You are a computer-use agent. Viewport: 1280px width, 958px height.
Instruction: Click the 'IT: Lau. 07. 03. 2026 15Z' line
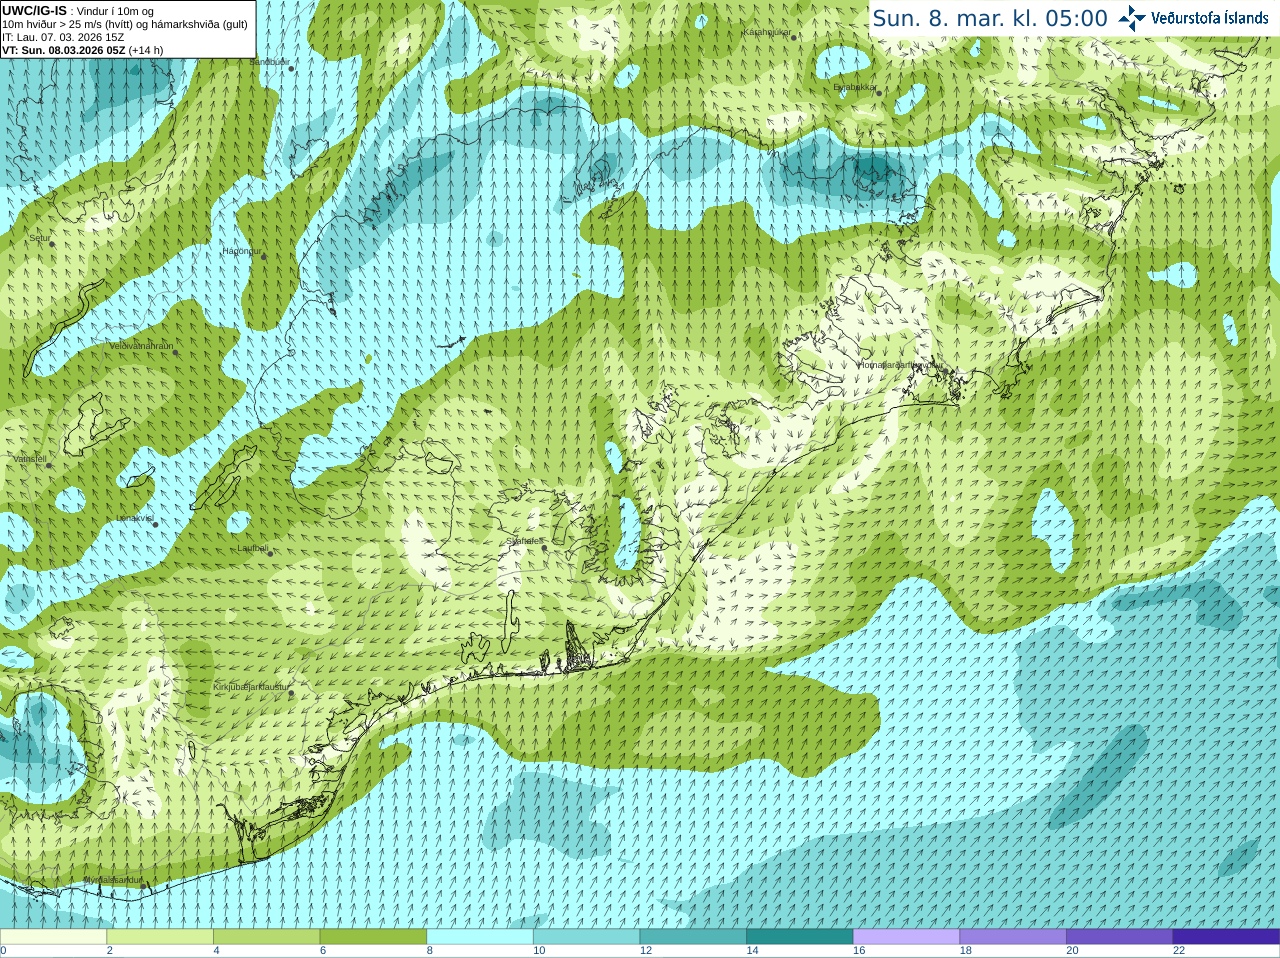63,37
